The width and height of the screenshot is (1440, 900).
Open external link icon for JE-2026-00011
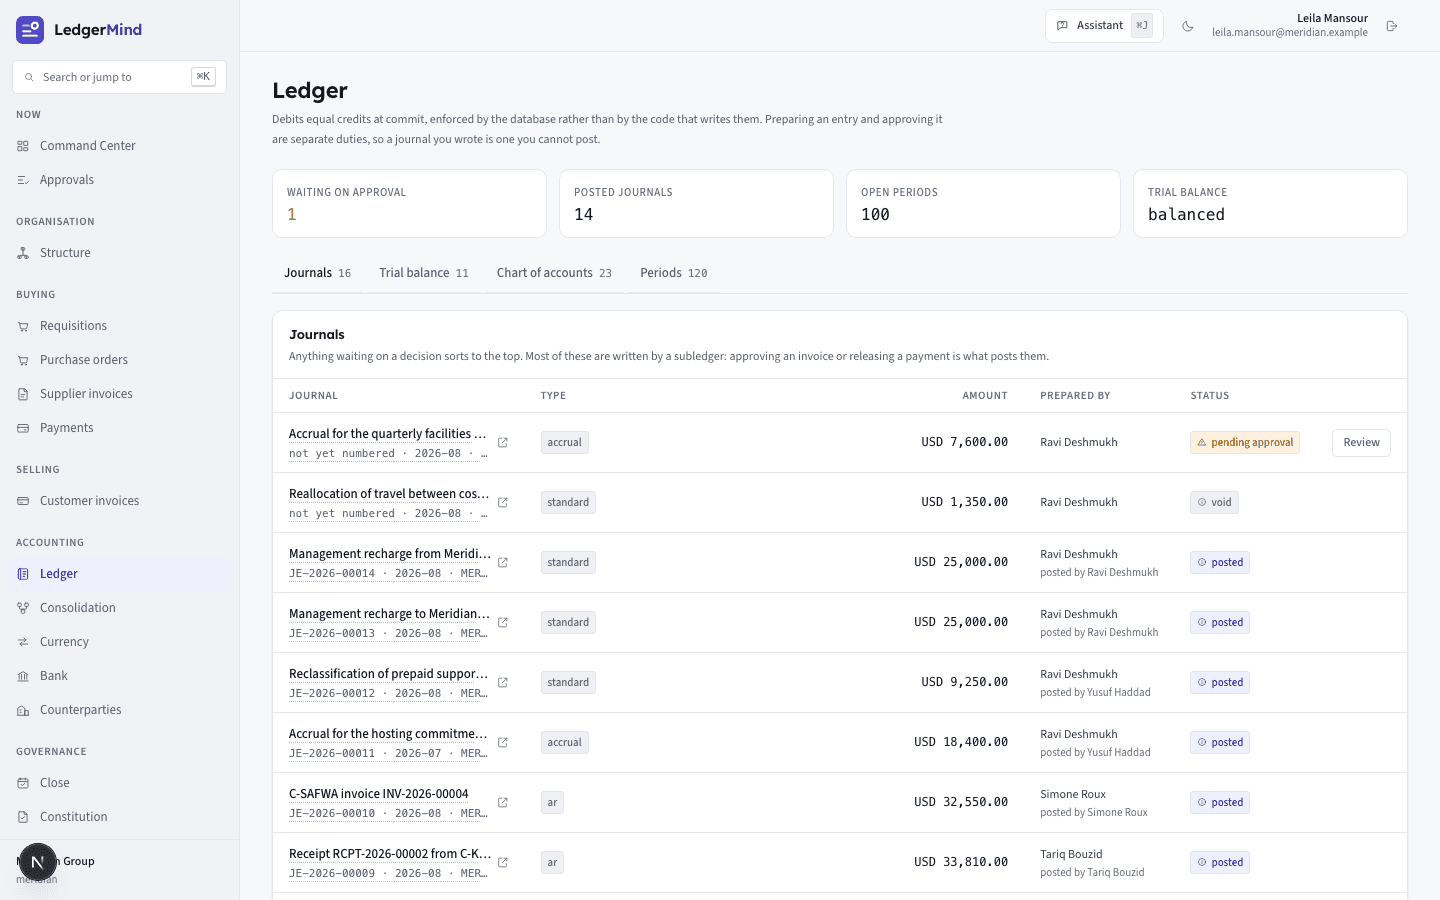(503, 742)
